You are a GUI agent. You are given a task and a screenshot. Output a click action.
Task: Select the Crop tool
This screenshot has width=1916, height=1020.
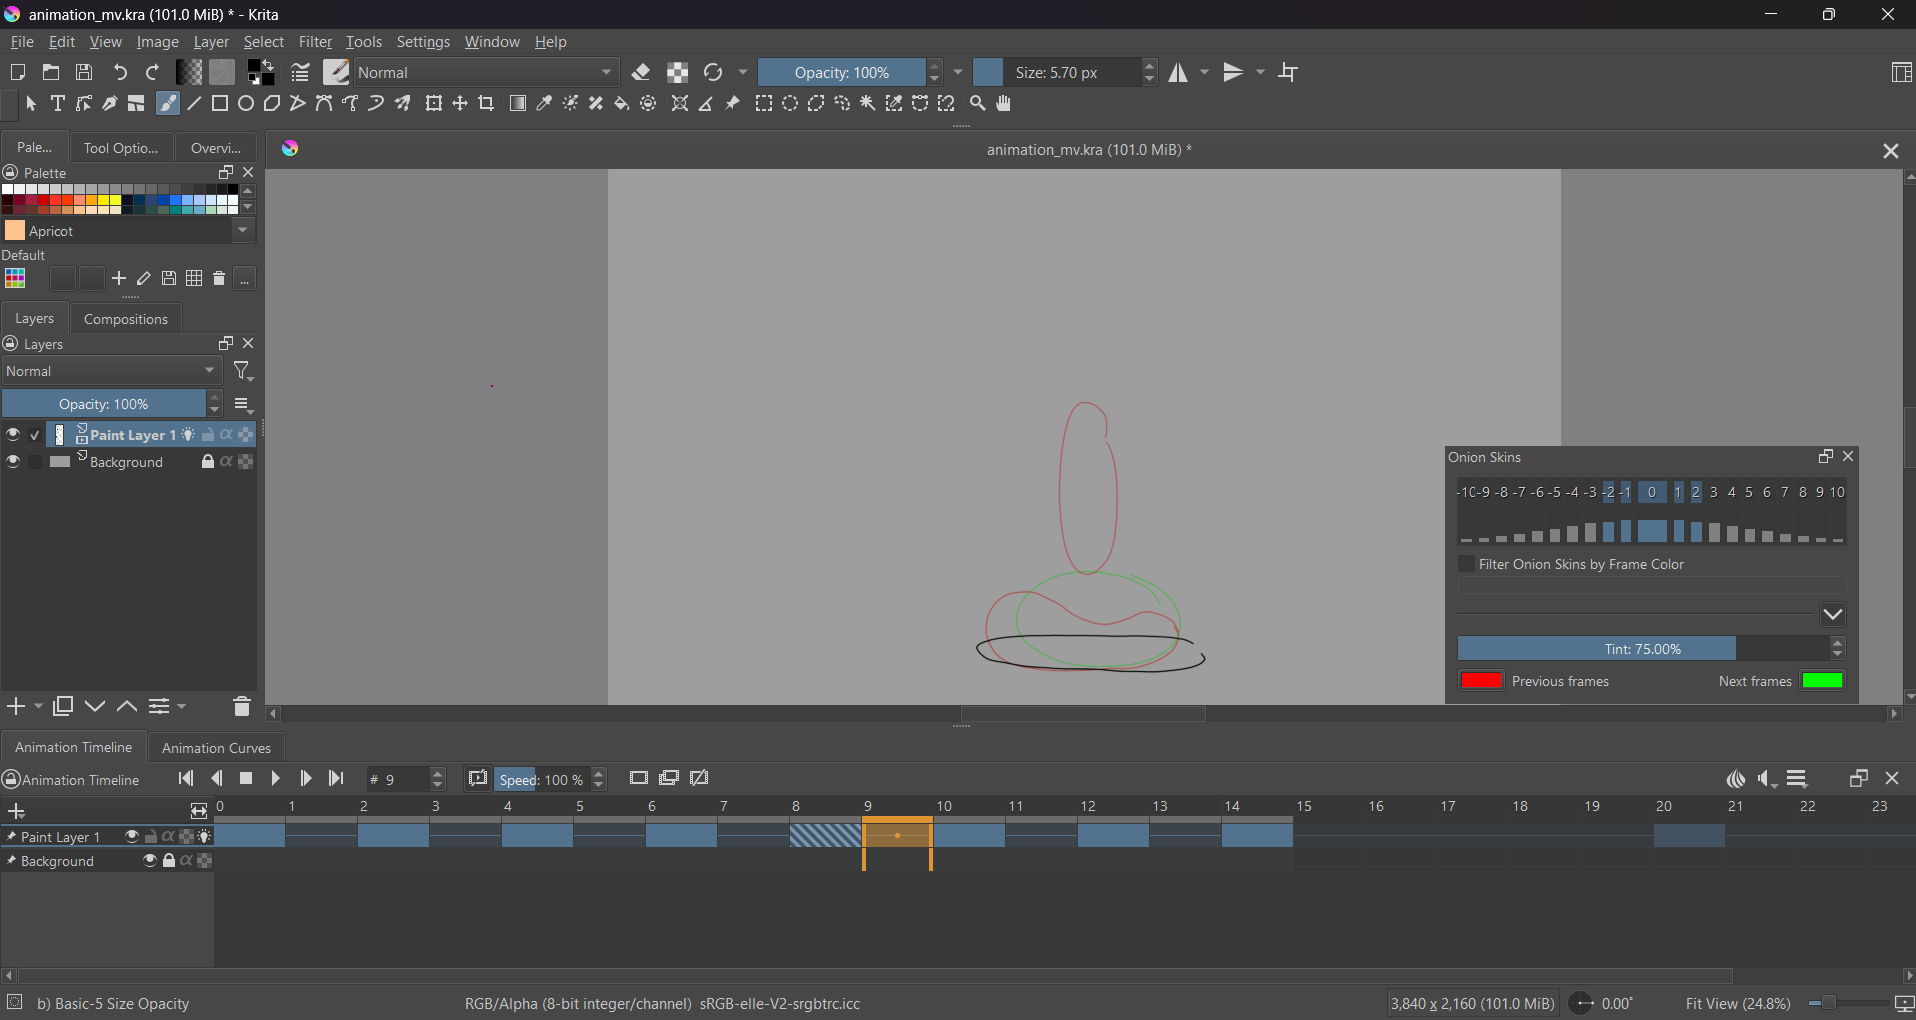486,104
